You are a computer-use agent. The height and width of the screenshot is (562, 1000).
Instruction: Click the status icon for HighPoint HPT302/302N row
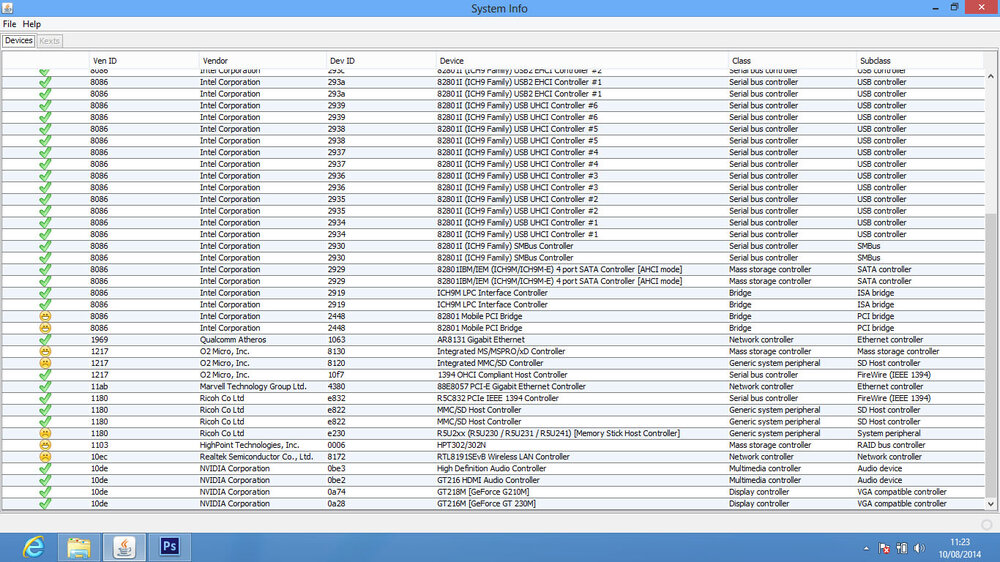pyautogui.click(x=45, y=445)
